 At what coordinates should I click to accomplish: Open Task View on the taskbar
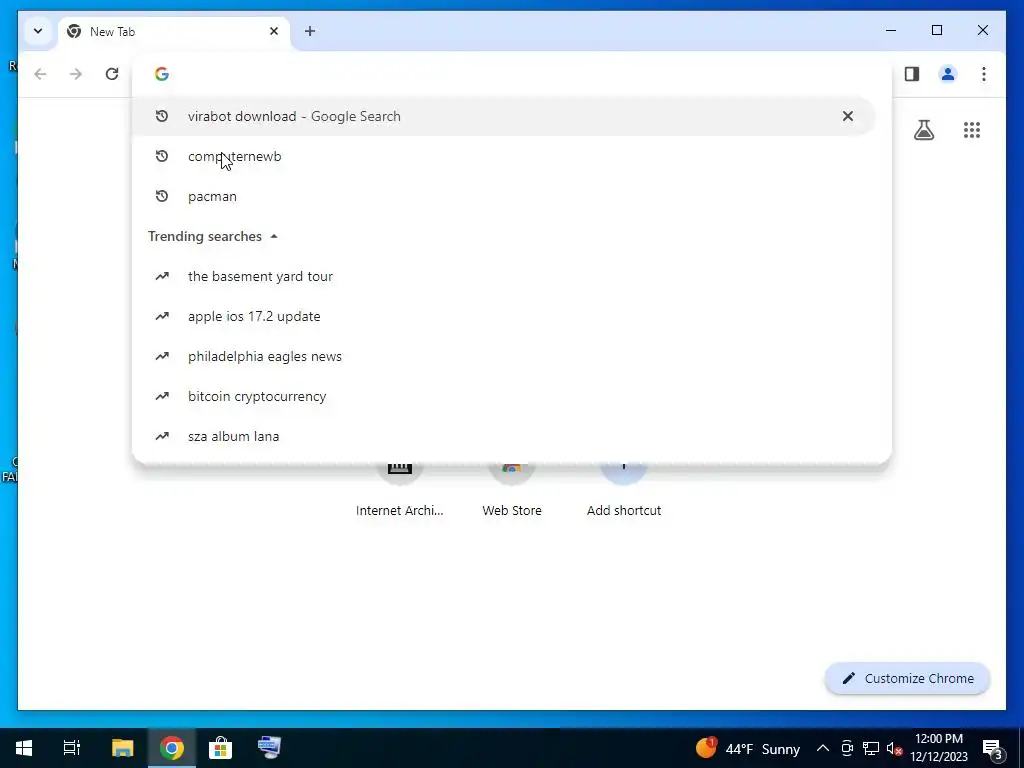(x=72, y=748)
